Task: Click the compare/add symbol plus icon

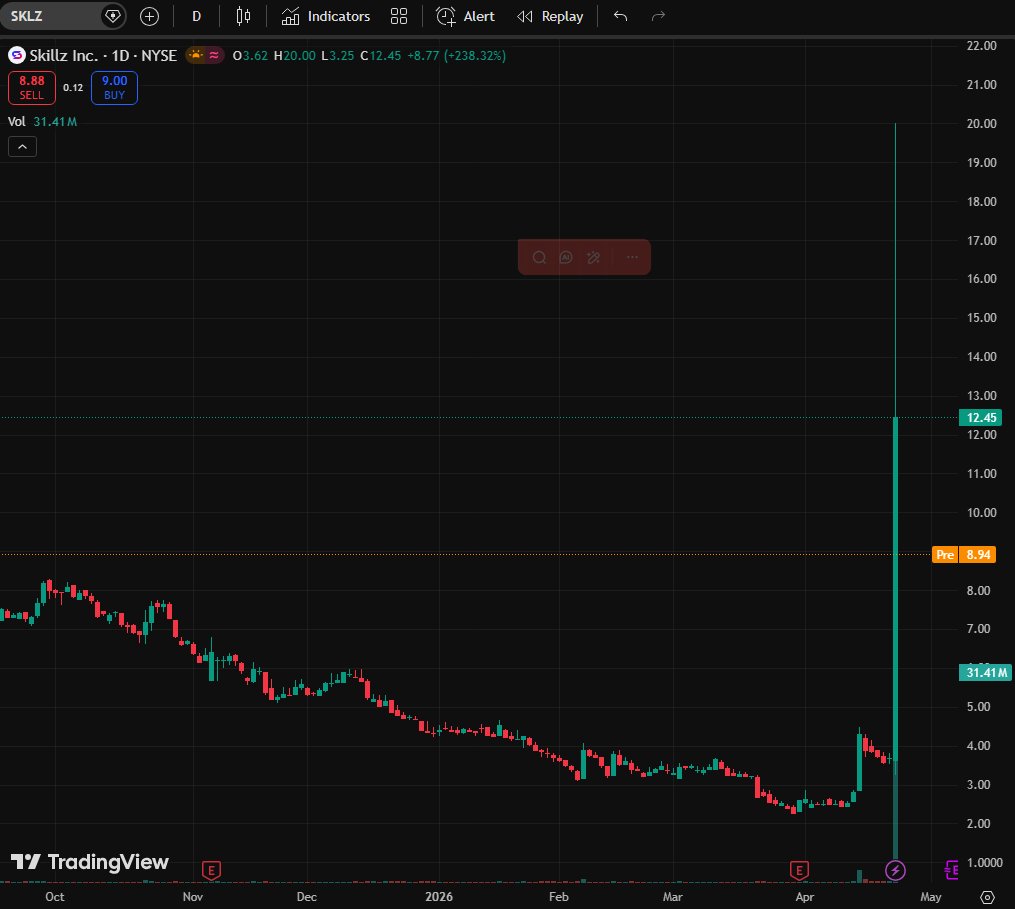Action: tap(149, 16)
